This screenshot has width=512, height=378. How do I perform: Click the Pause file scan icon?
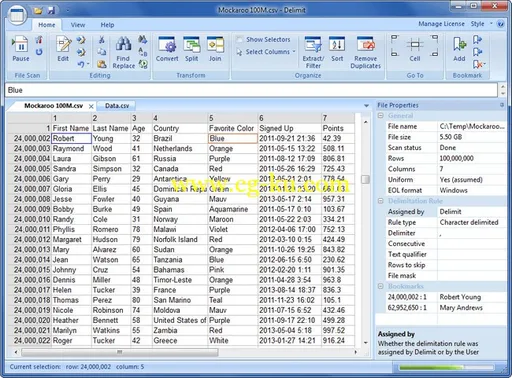point(20,45)
